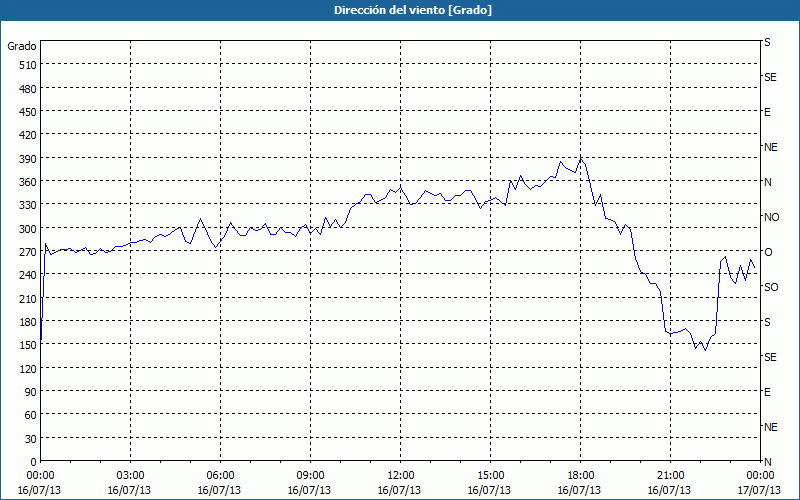
Task: Click the 420 degree axis label
Action: [28, 135]
